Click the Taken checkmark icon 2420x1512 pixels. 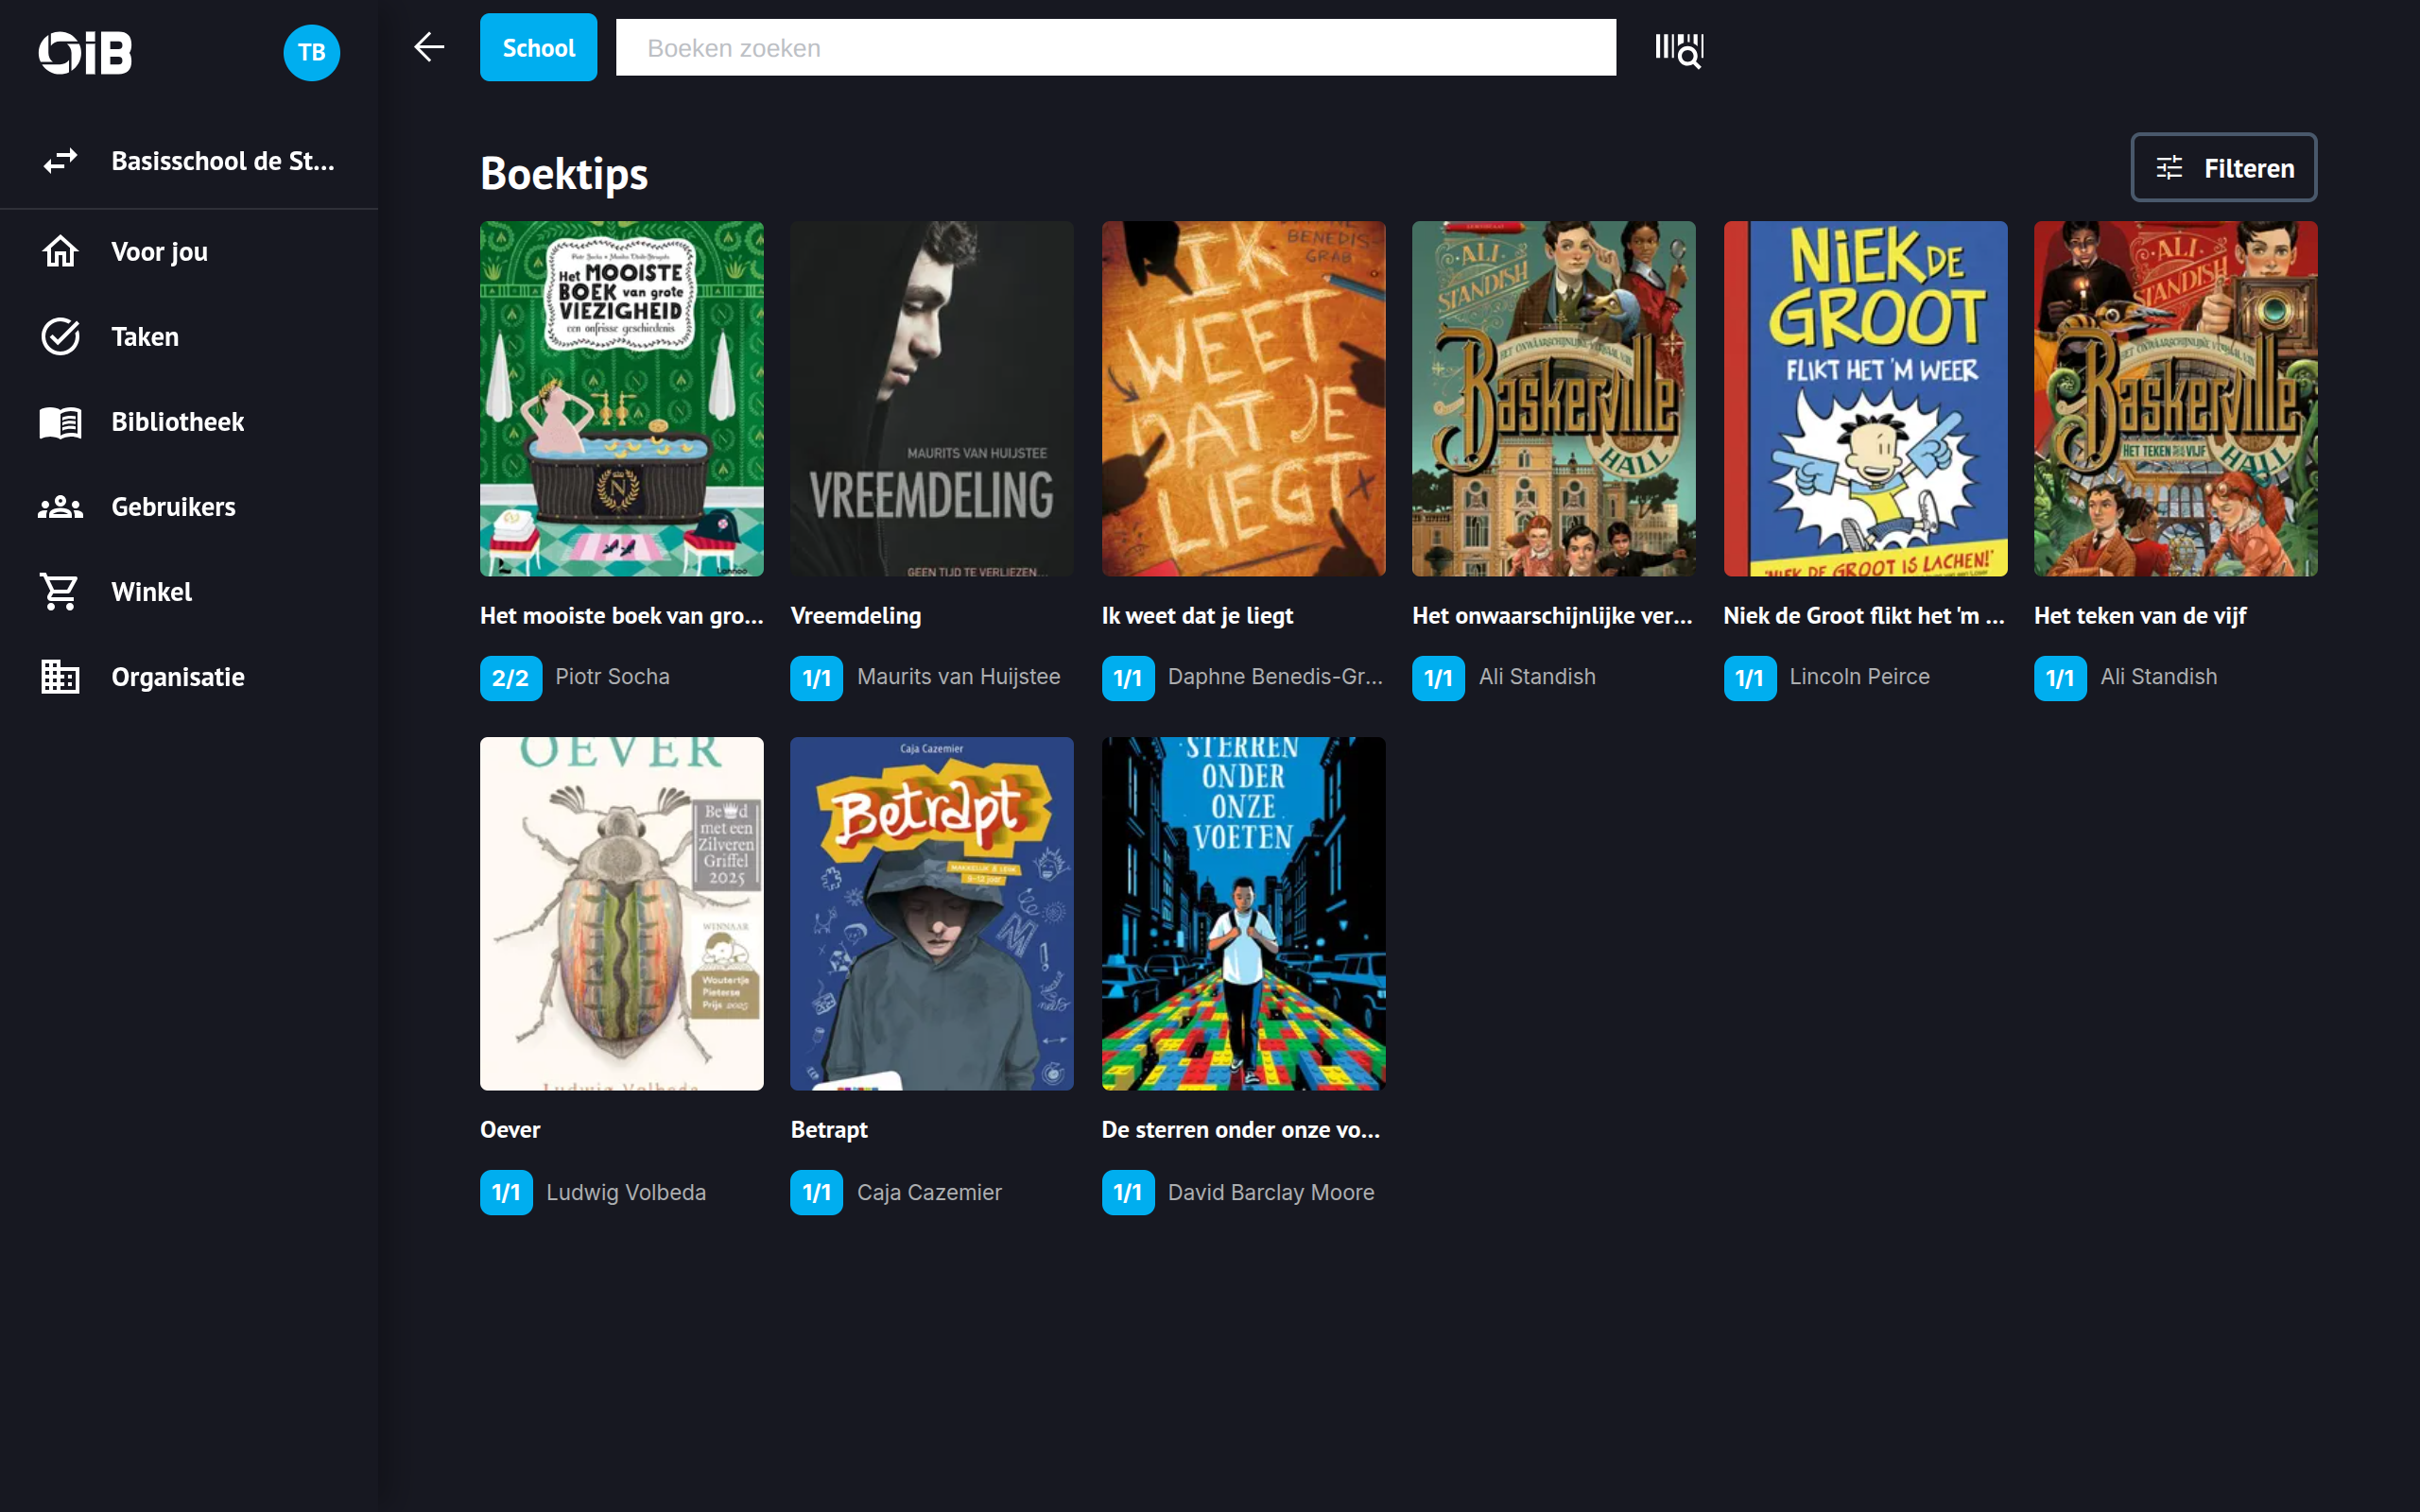click(x=60, y=337)
